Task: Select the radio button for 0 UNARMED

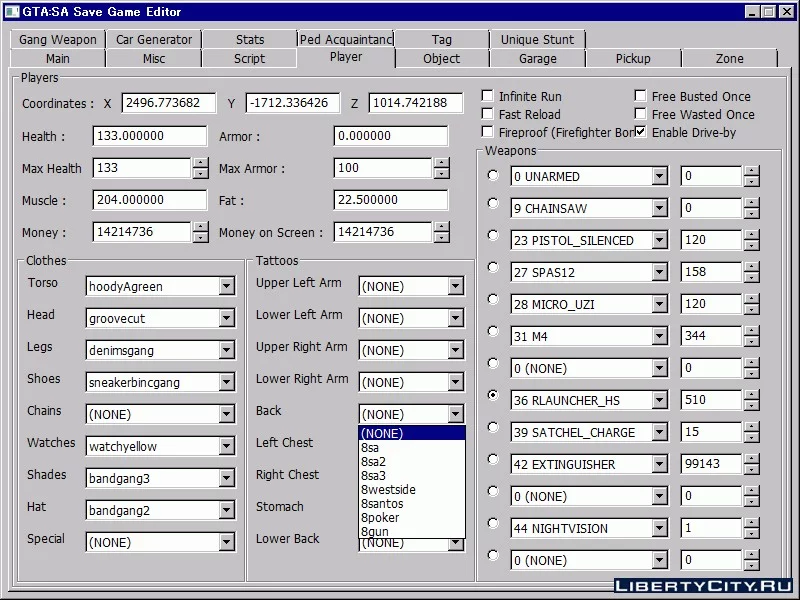Action: point(493,176)
